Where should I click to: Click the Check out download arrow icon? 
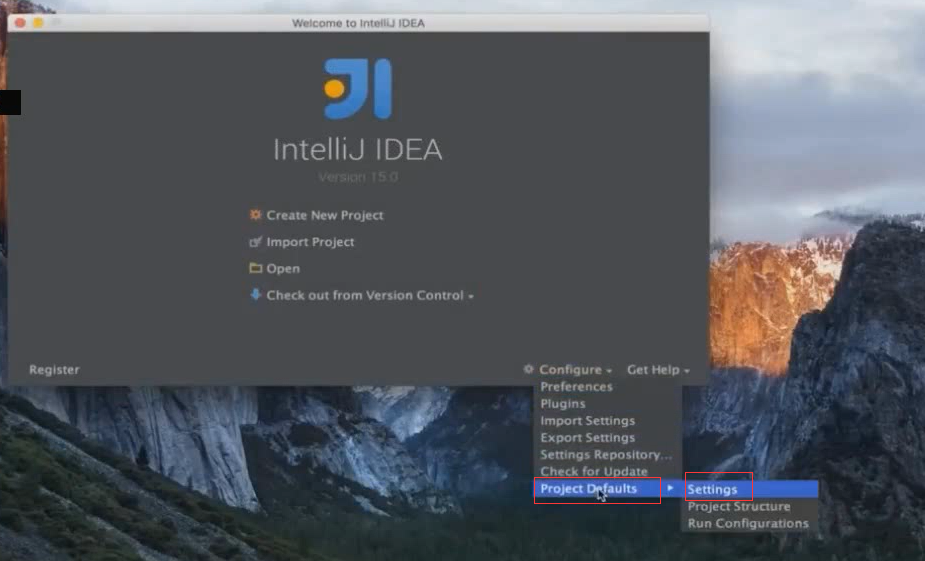click(255, 294)
